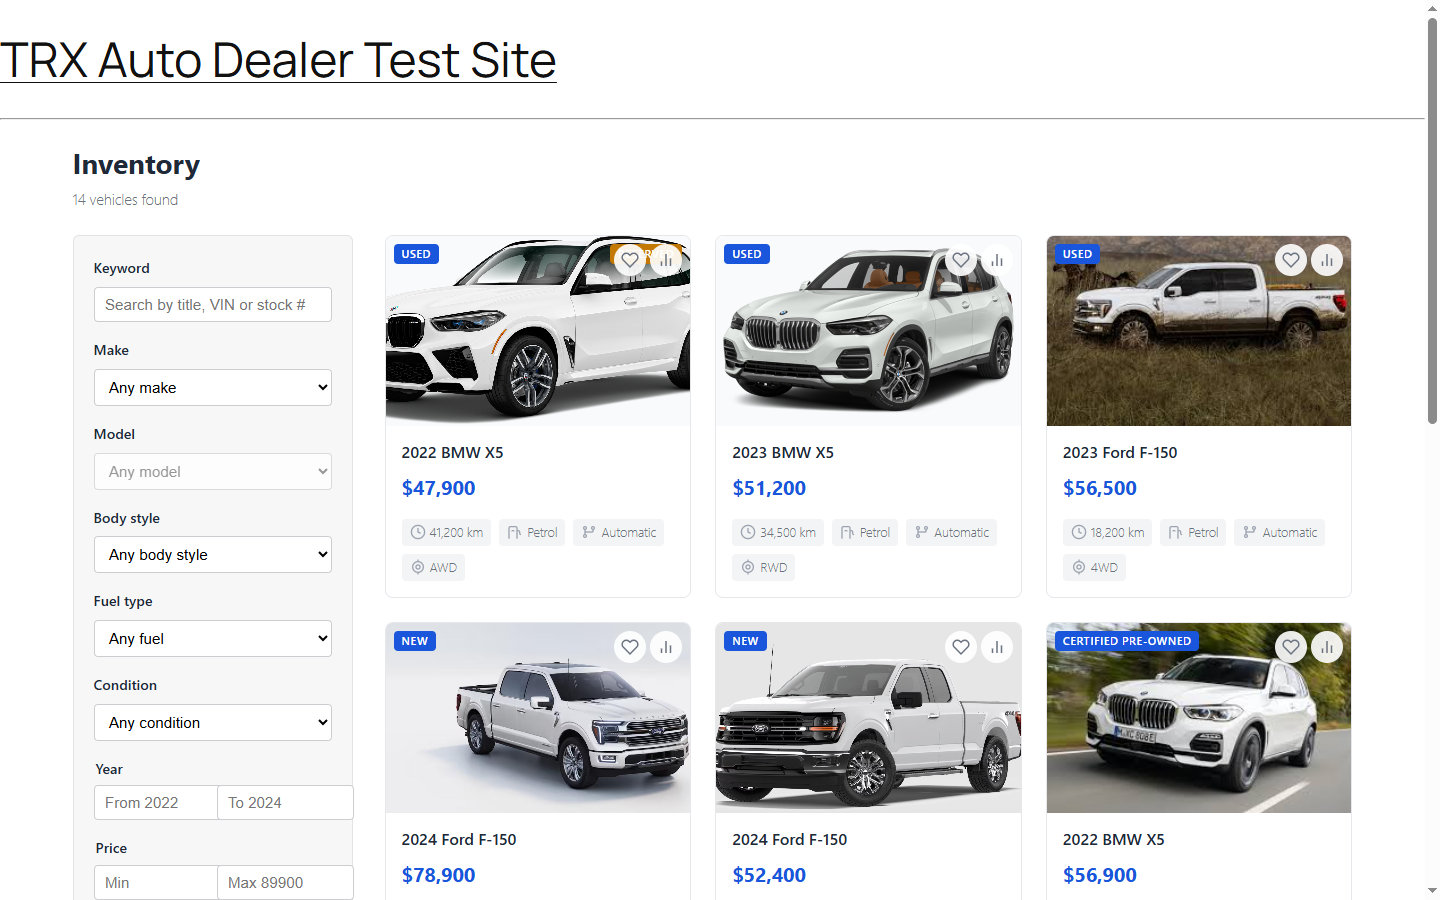Open the TRX Auto Dealer Test Site link

click(278, 60)
